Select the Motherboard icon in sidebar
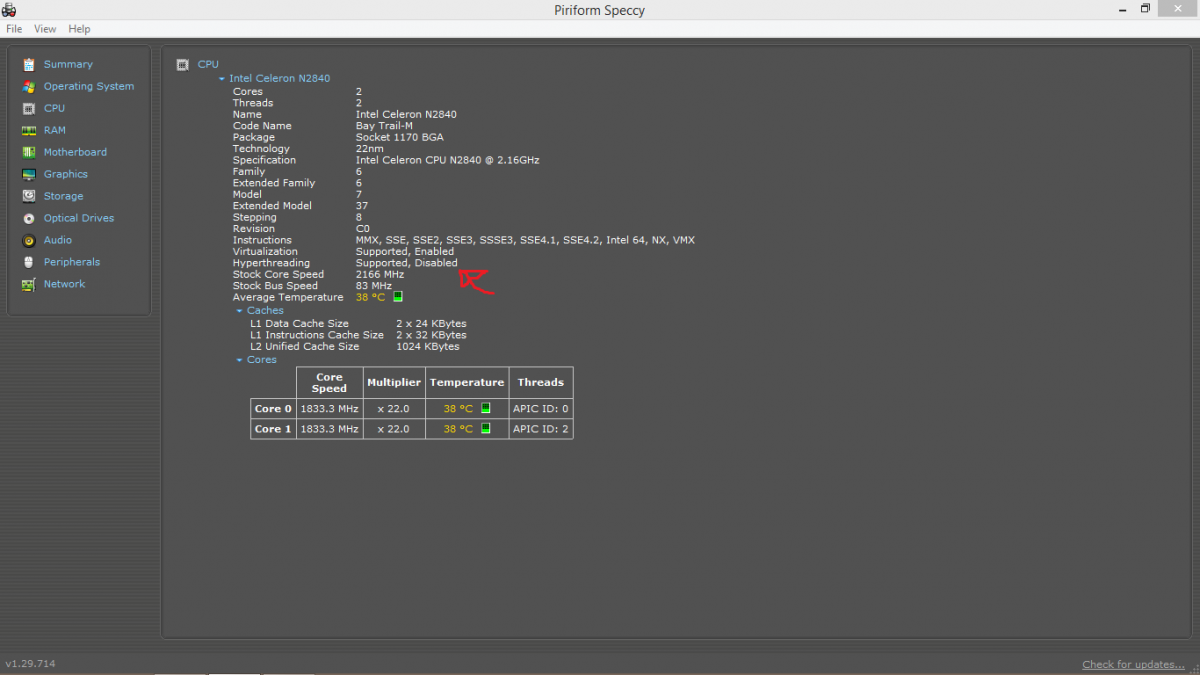The height and width of the screenshot is (675, 1200). [x=28, y=152]
